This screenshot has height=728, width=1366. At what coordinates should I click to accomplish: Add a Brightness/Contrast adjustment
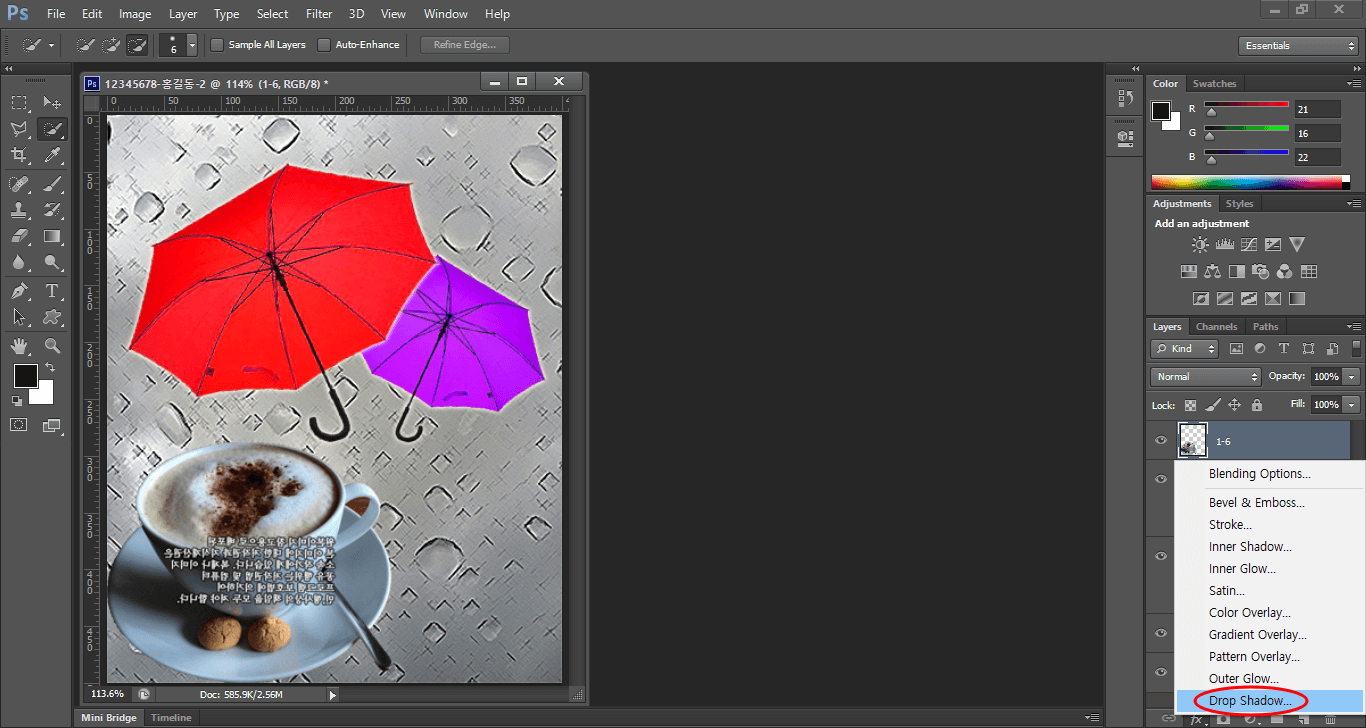[1200, 244]
